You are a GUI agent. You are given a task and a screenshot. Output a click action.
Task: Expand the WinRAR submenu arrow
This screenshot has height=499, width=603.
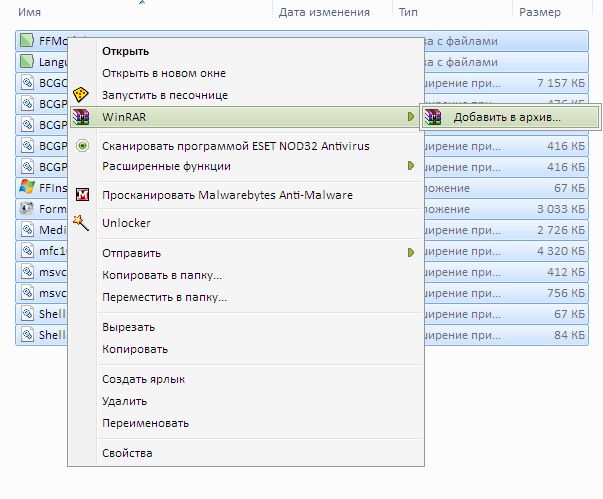click(410, 117)
